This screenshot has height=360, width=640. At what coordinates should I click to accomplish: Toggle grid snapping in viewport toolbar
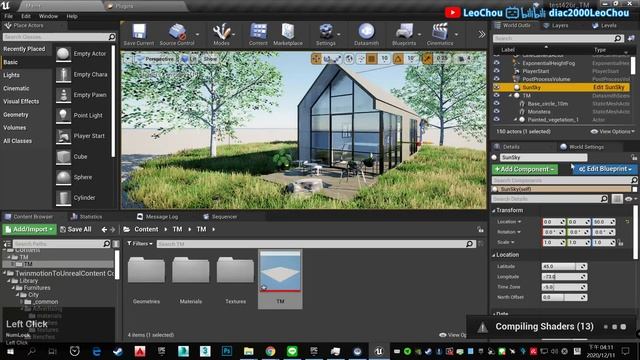[372, 59]
